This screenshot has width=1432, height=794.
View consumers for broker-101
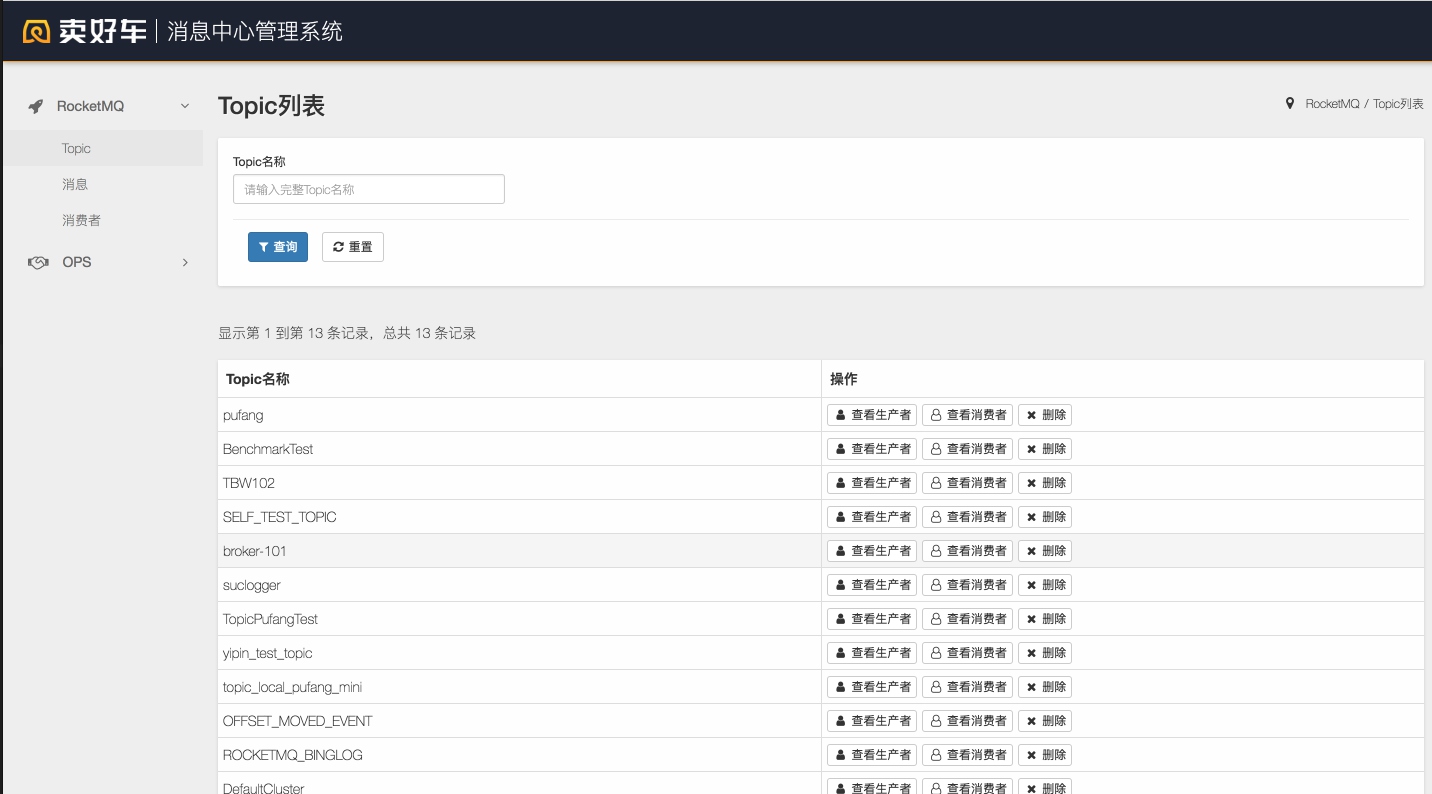point(967,551)
